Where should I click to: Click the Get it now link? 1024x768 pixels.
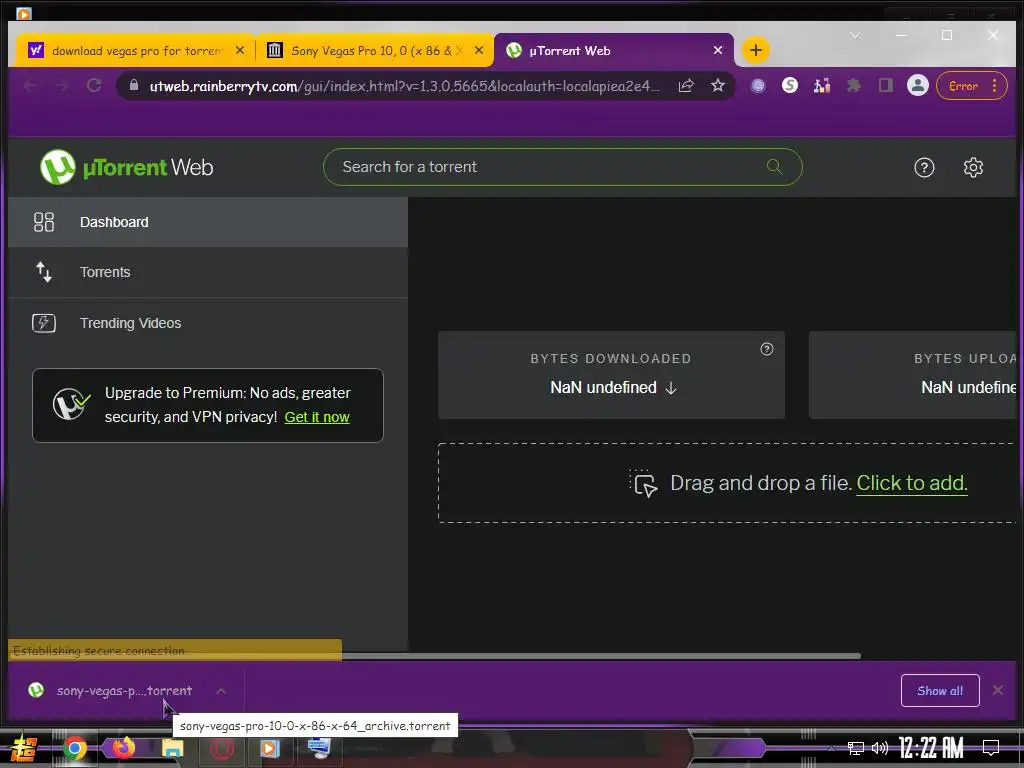click(317, 417)
